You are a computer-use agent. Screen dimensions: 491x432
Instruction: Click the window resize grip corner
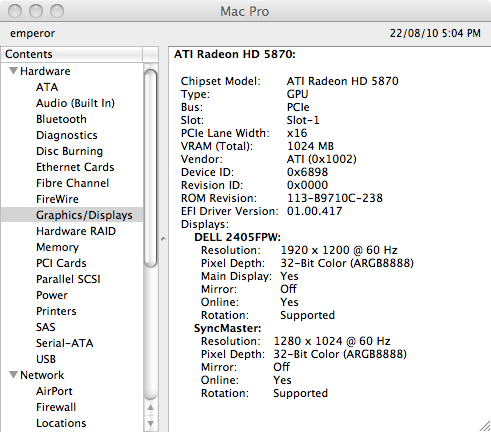pyautogui.click(x=485, y=426)
